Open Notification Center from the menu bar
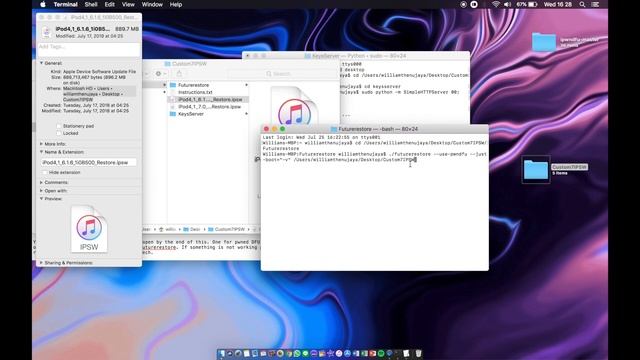 tap(596, 4)
